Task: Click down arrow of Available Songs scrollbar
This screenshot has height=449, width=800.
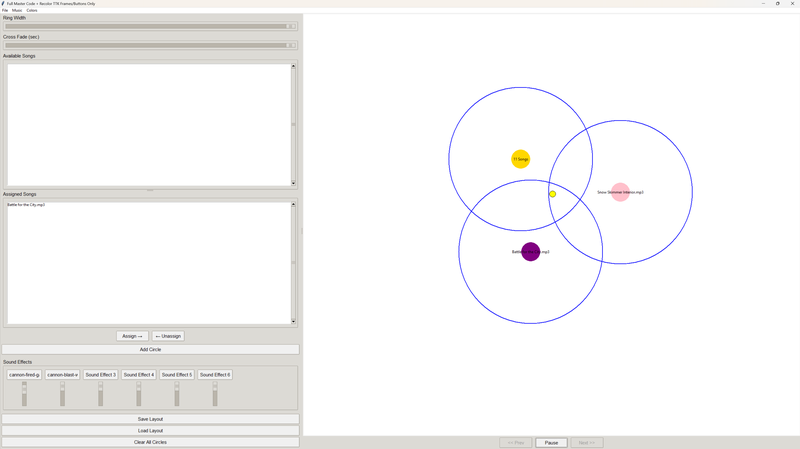Action: 293,183
